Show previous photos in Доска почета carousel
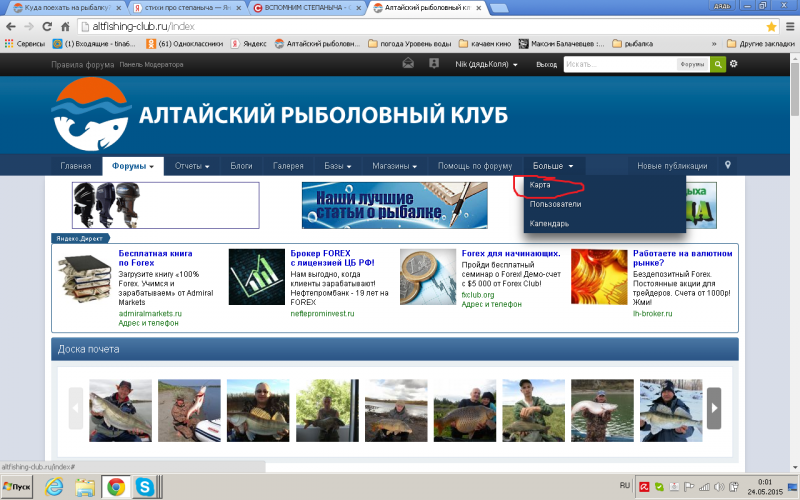800x500 pixels. click(76, 408)
